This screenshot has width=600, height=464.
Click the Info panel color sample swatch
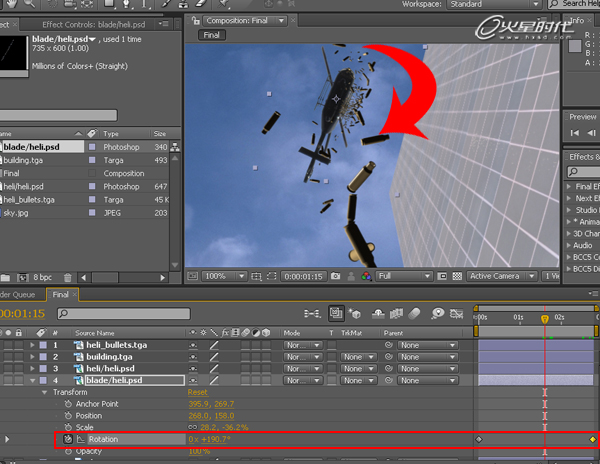[575, 46]
